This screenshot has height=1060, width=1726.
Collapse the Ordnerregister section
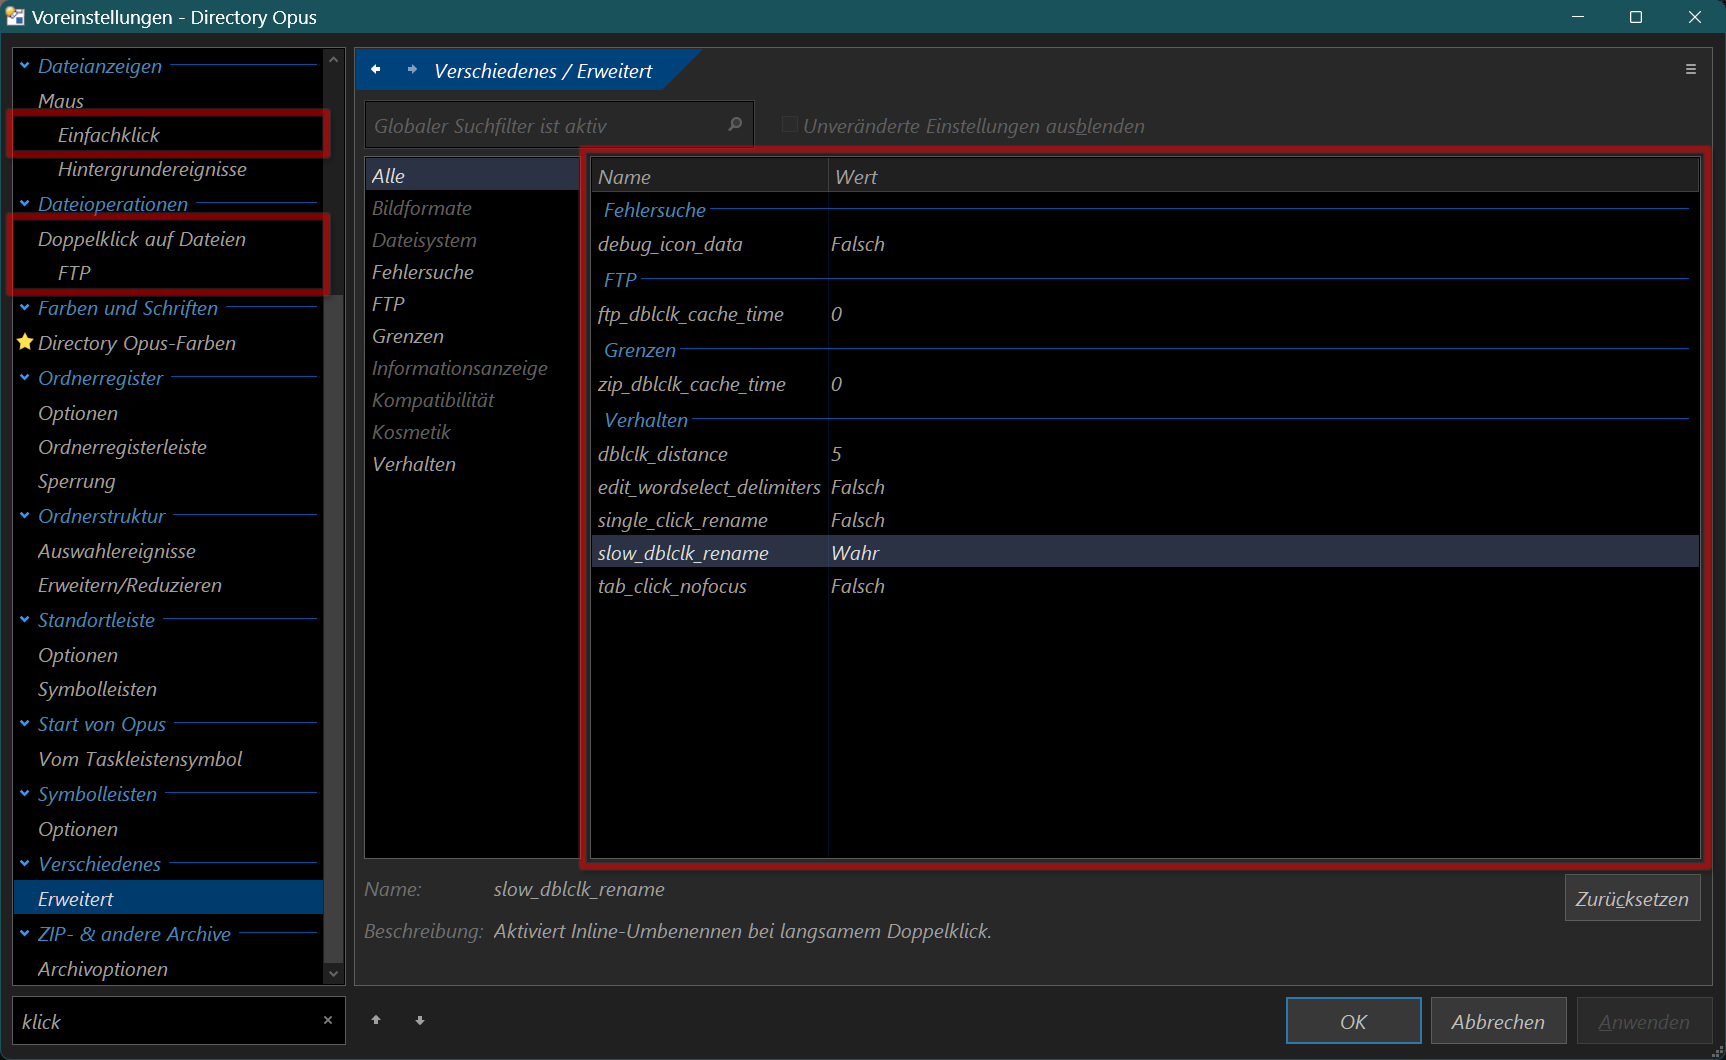pyautogui.click(x=25, y=378)
